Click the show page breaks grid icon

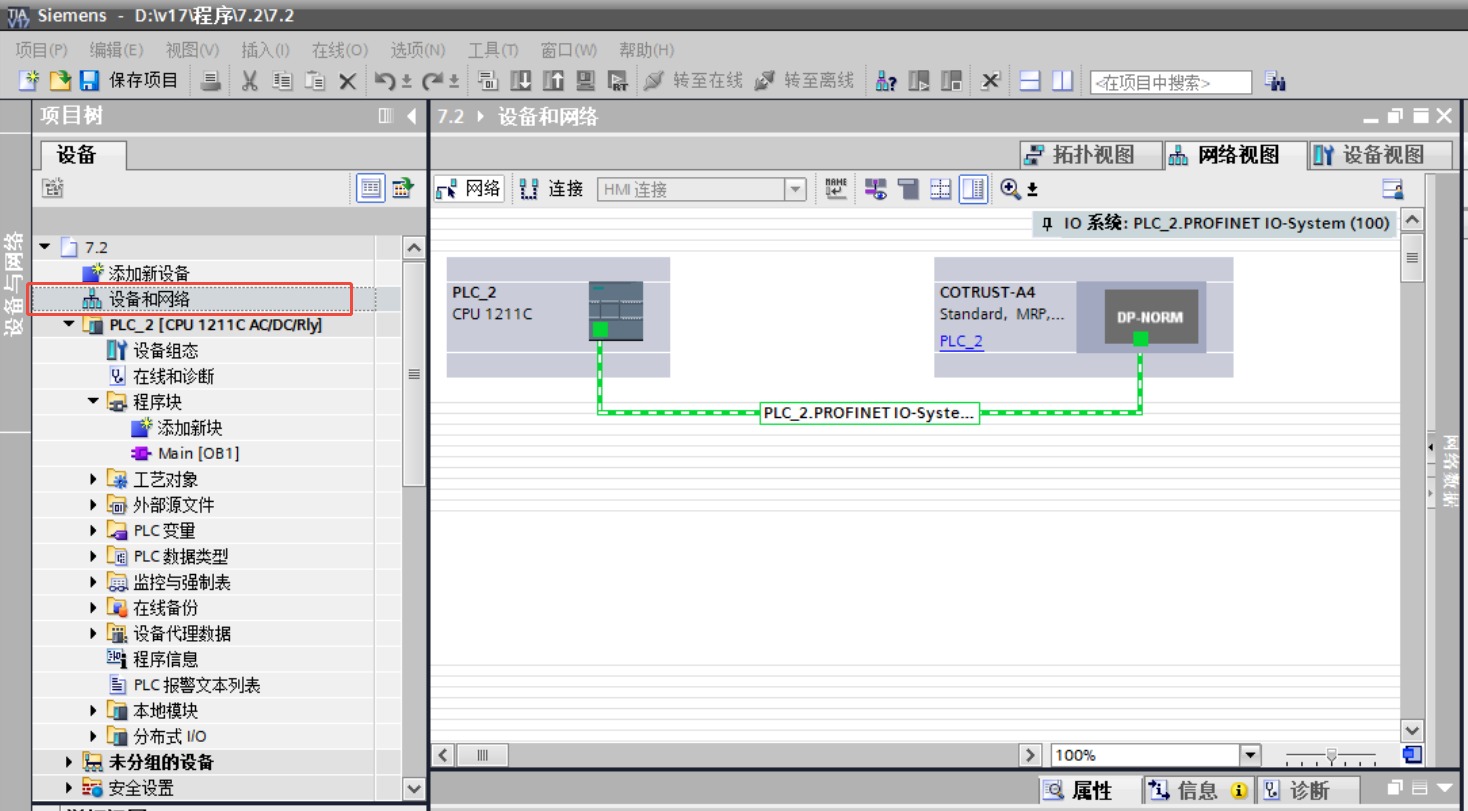(940, 188)
